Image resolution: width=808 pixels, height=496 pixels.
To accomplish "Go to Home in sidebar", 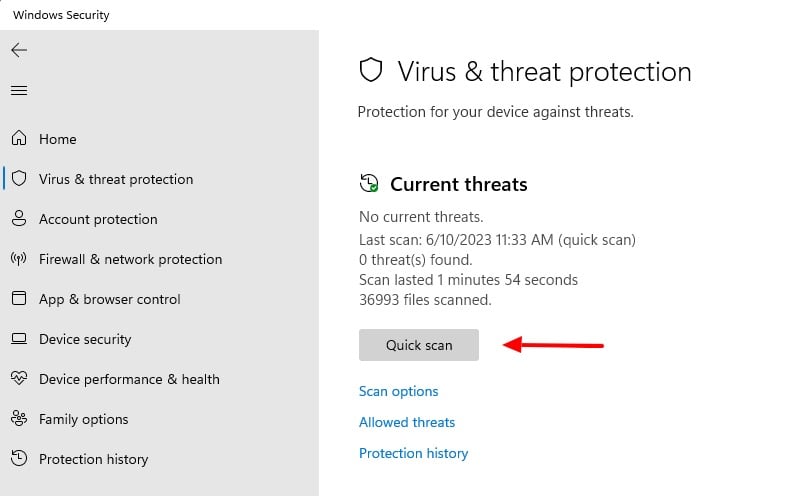I will 58,139.
